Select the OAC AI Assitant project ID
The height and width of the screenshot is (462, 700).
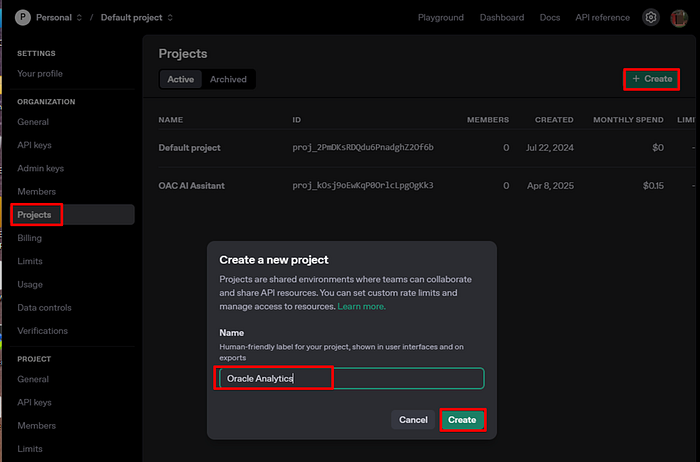pyautogui.click(x=363, y=185)
